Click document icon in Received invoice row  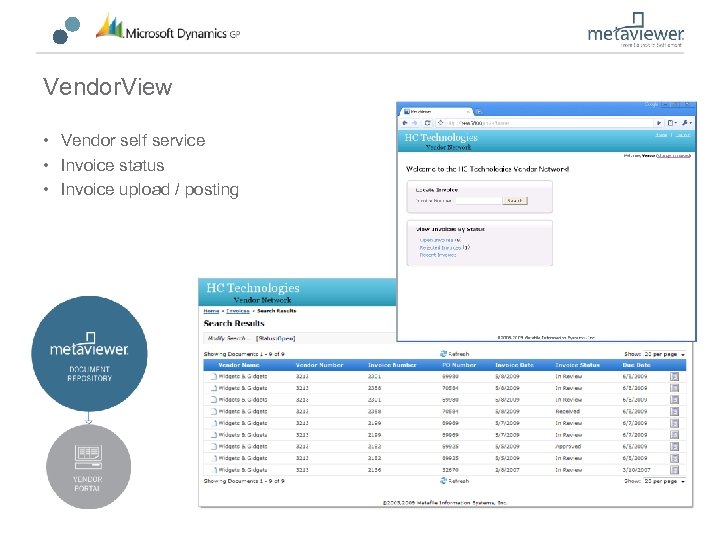pos(214,411)
